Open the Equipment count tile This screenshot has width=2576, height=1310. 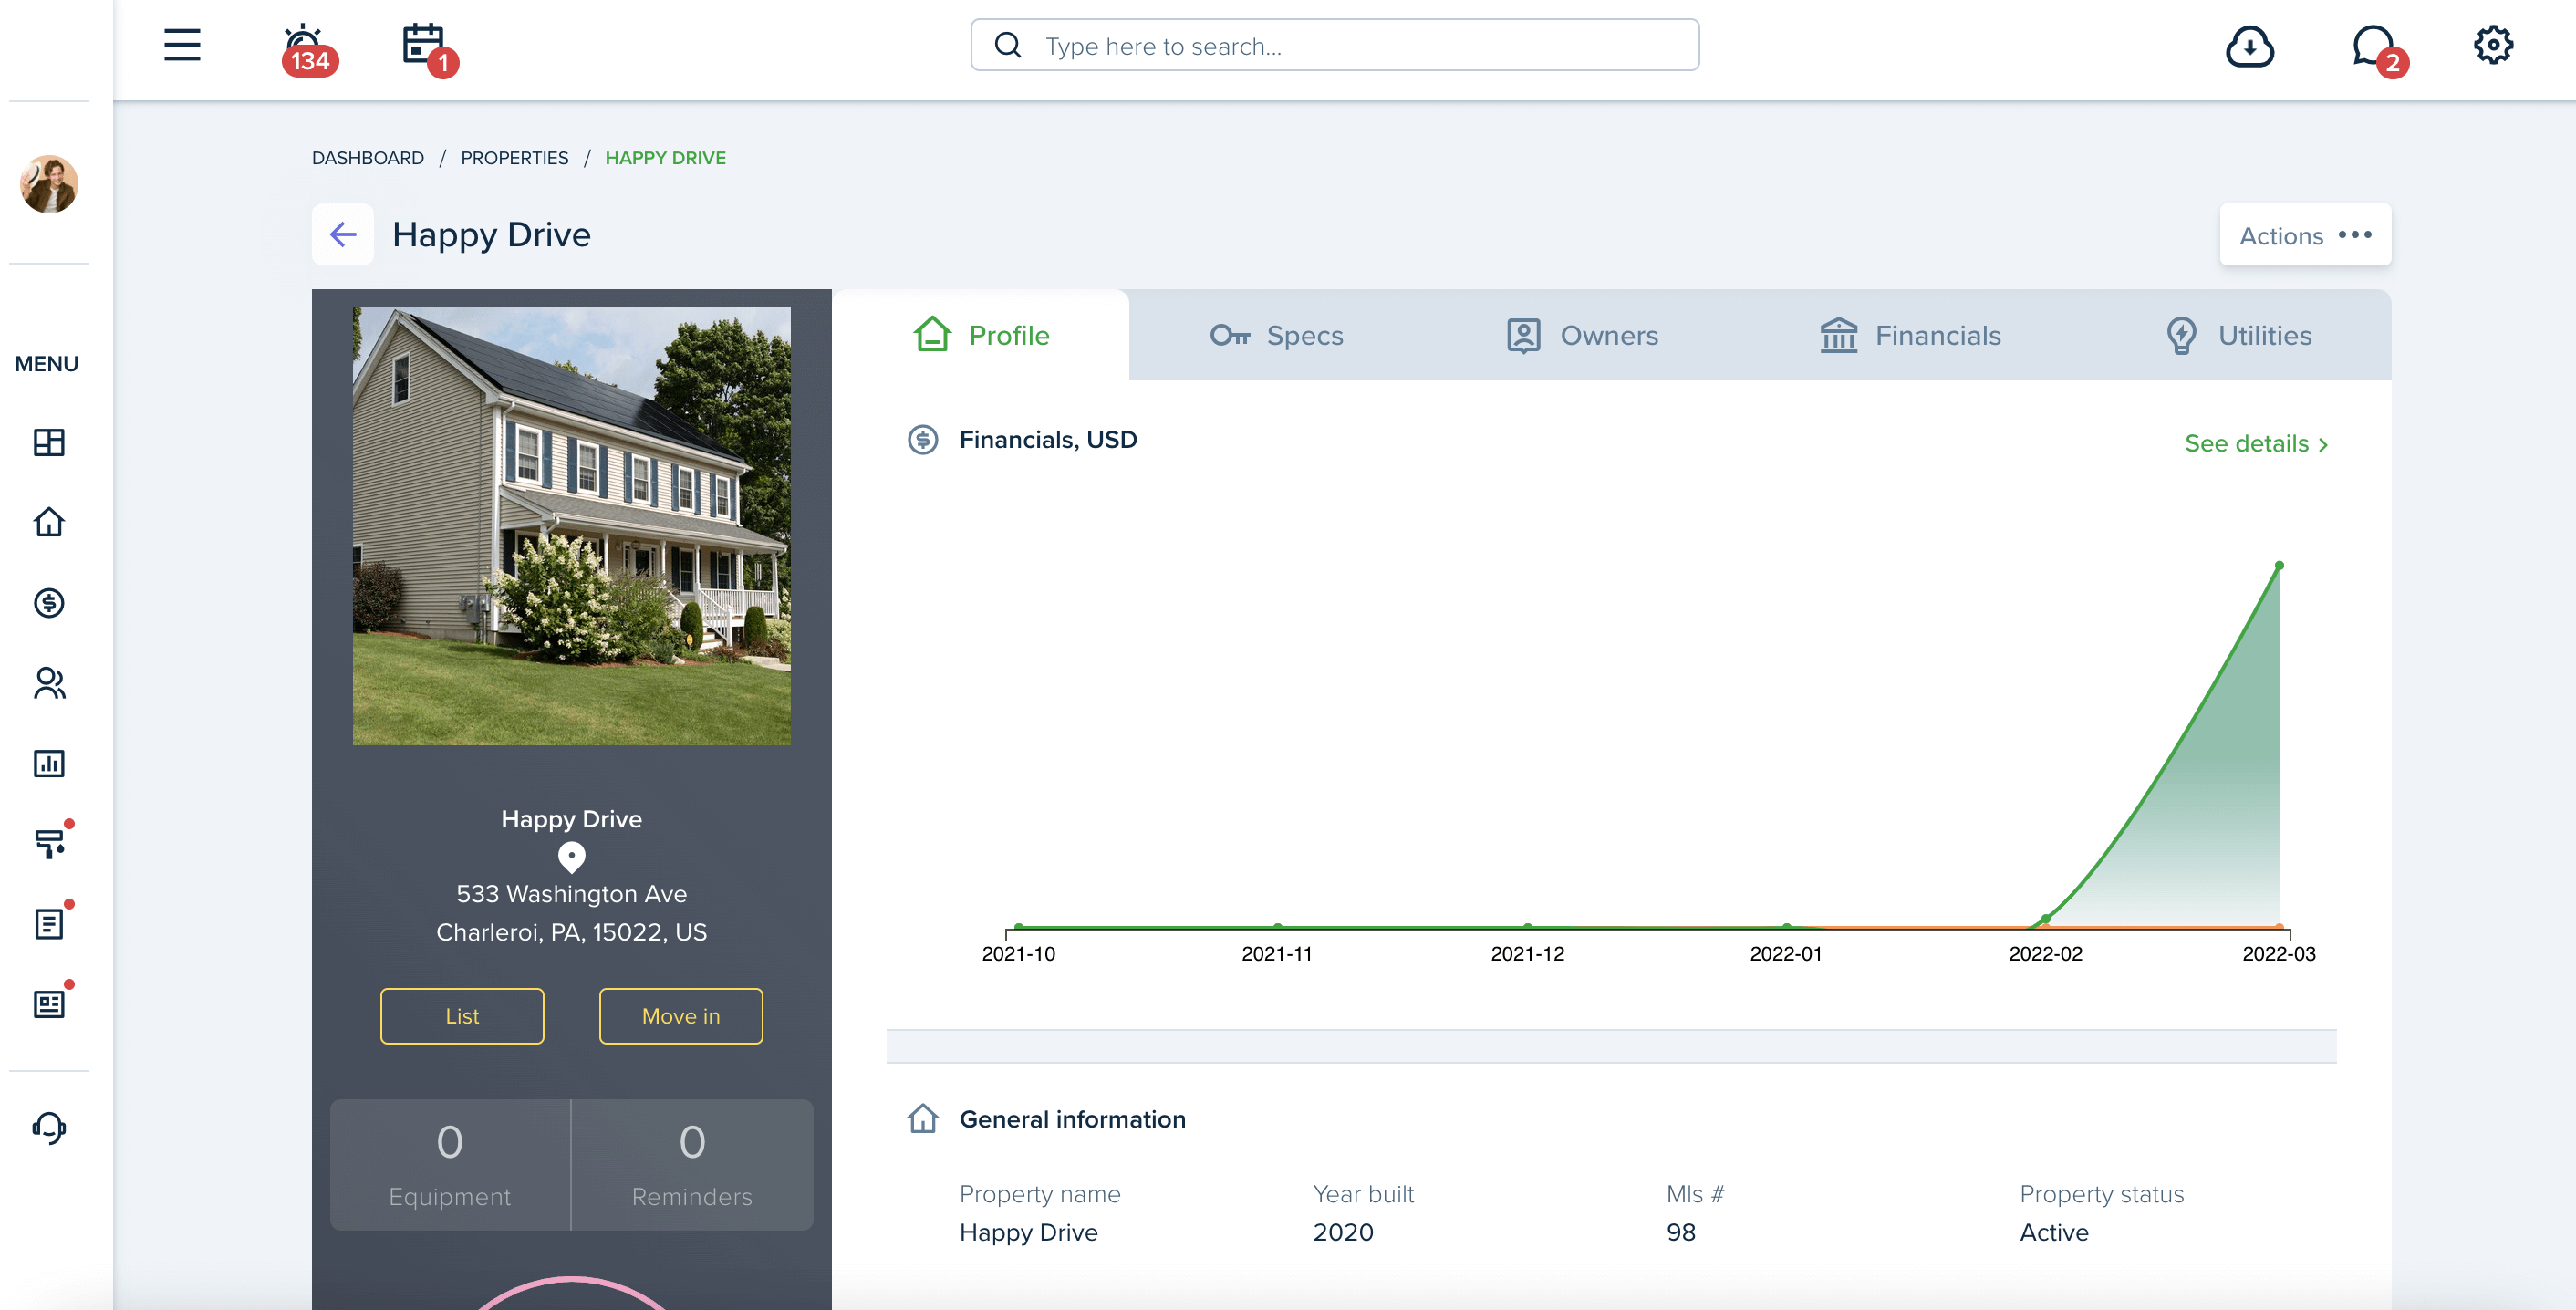point(450,1165)
